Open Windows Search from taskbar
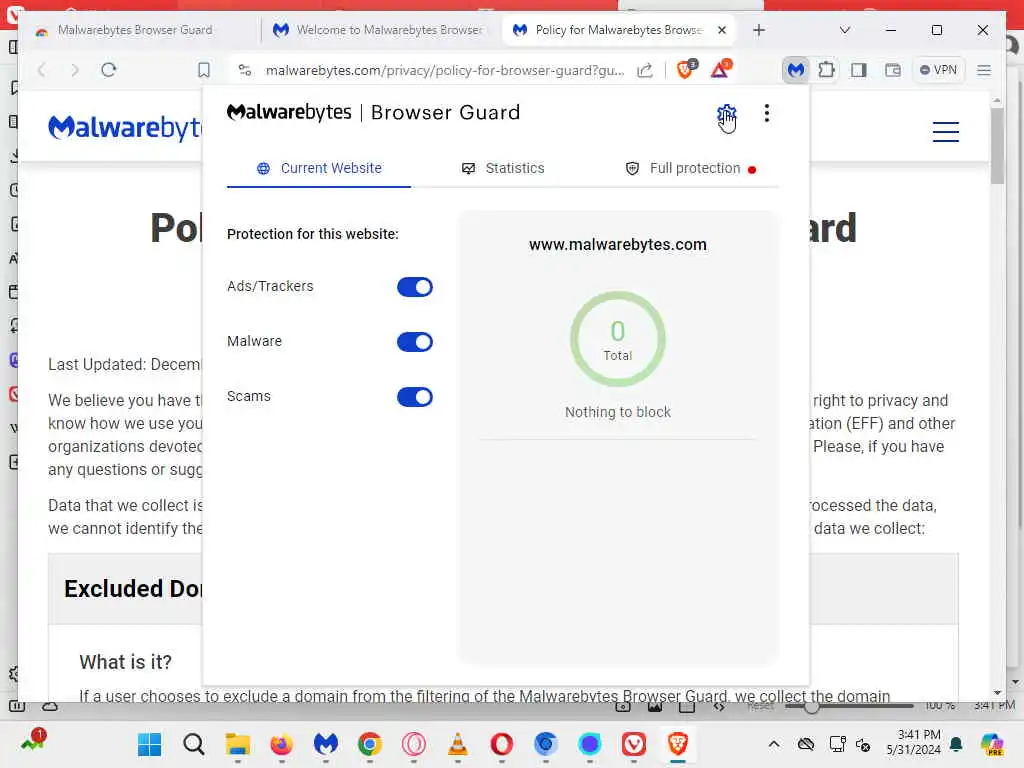This screenshot has width=1024, height=768. [193, 744]
